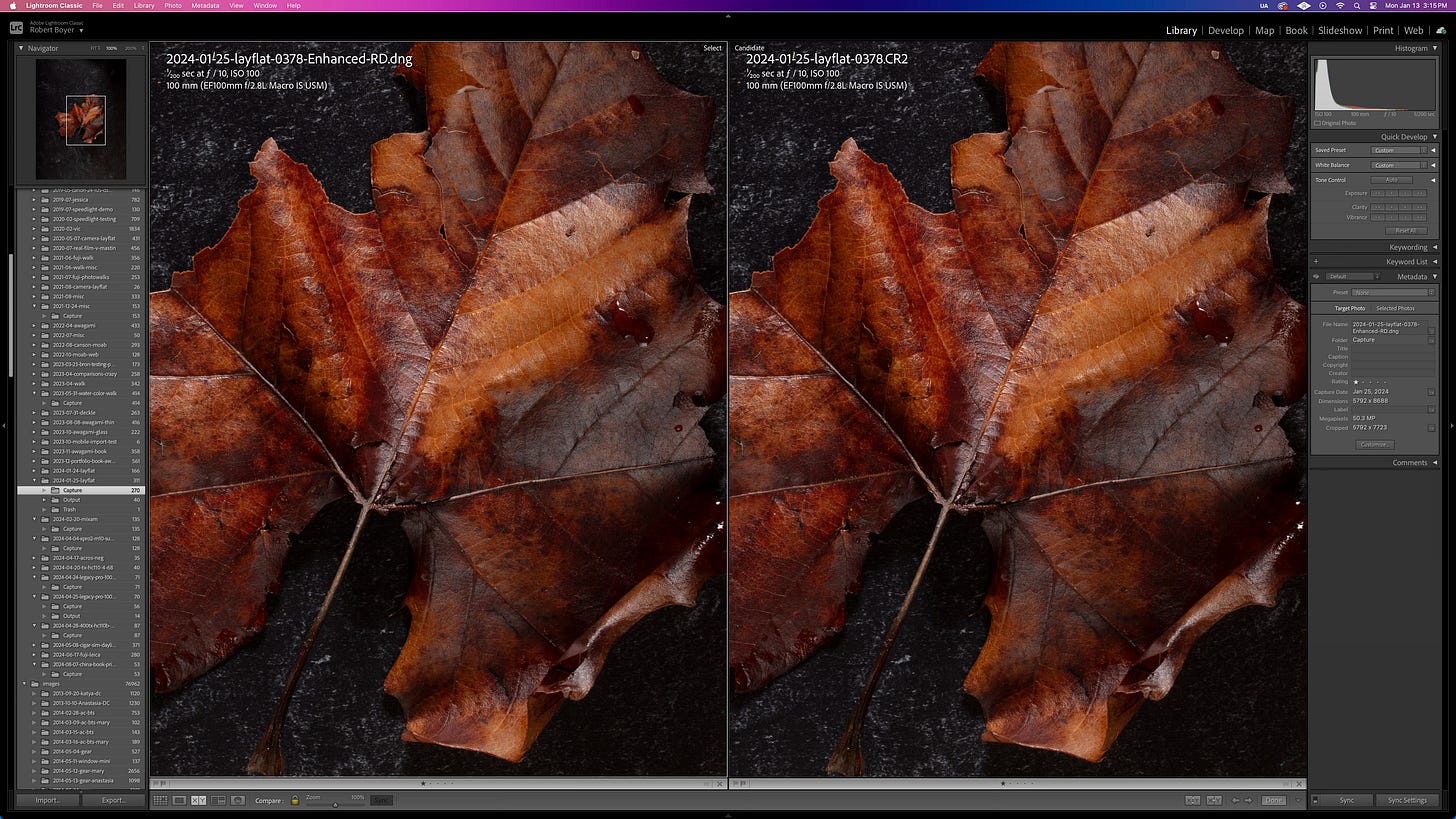Image resolution: width=1456 pixels, height=819 pixels.
Task: Toggle the Original Photo checkbox under Histogram
Action: coord(1320,123)
